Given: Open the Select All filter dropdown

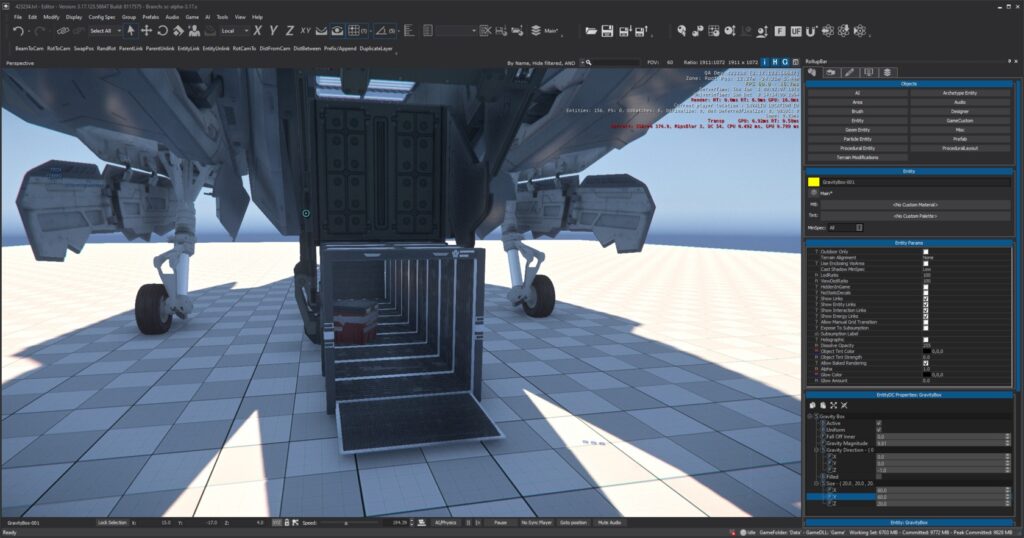Looking at the screenshot, I should click(108, 31).
